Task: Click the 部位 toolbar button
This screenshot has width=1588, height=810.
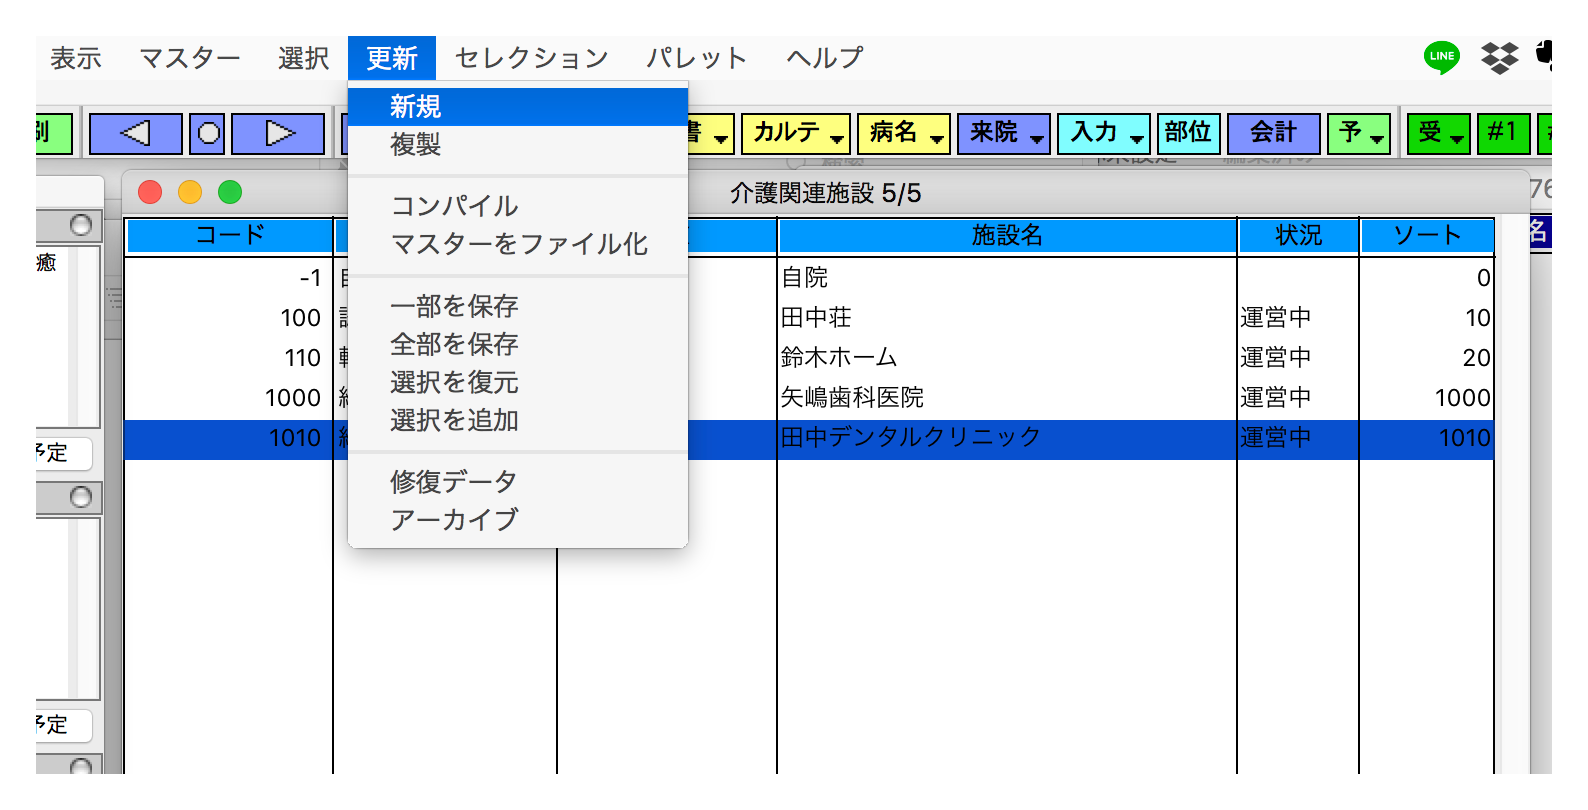Action: (x=1188, y=133)
